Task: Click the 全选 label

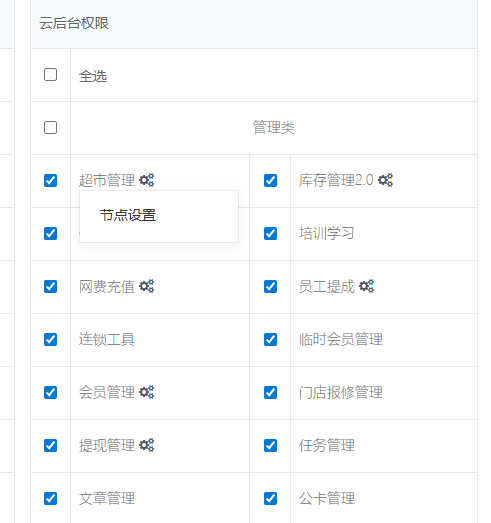Action: tap(93, 76)
